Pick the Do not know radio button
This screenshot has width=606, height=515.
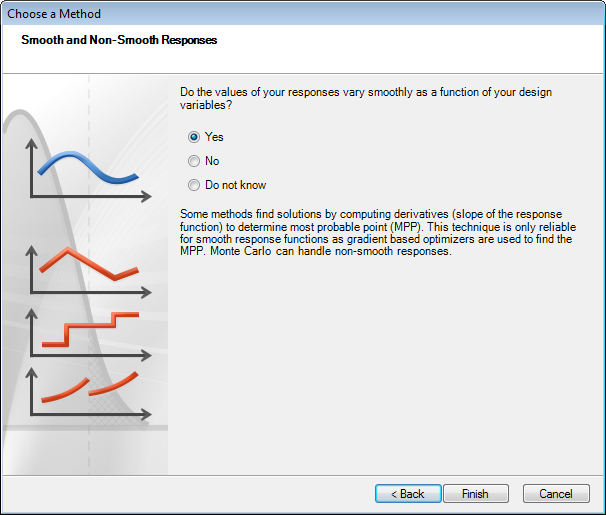point(194,185)
